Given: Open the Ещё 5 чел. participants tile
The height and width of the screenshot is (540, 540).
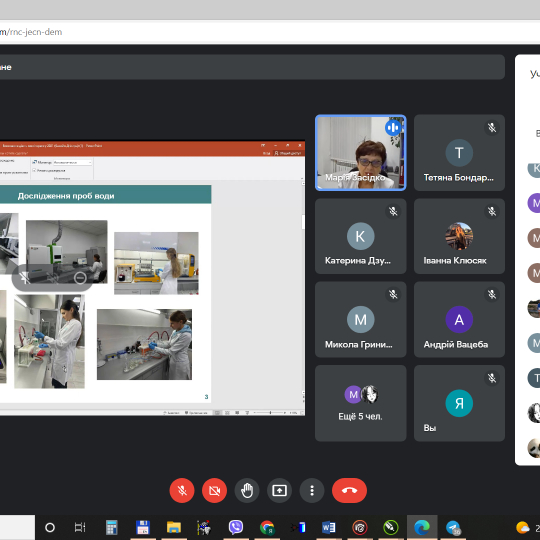Looking at the screenshot, I should (x=361, y=403).
